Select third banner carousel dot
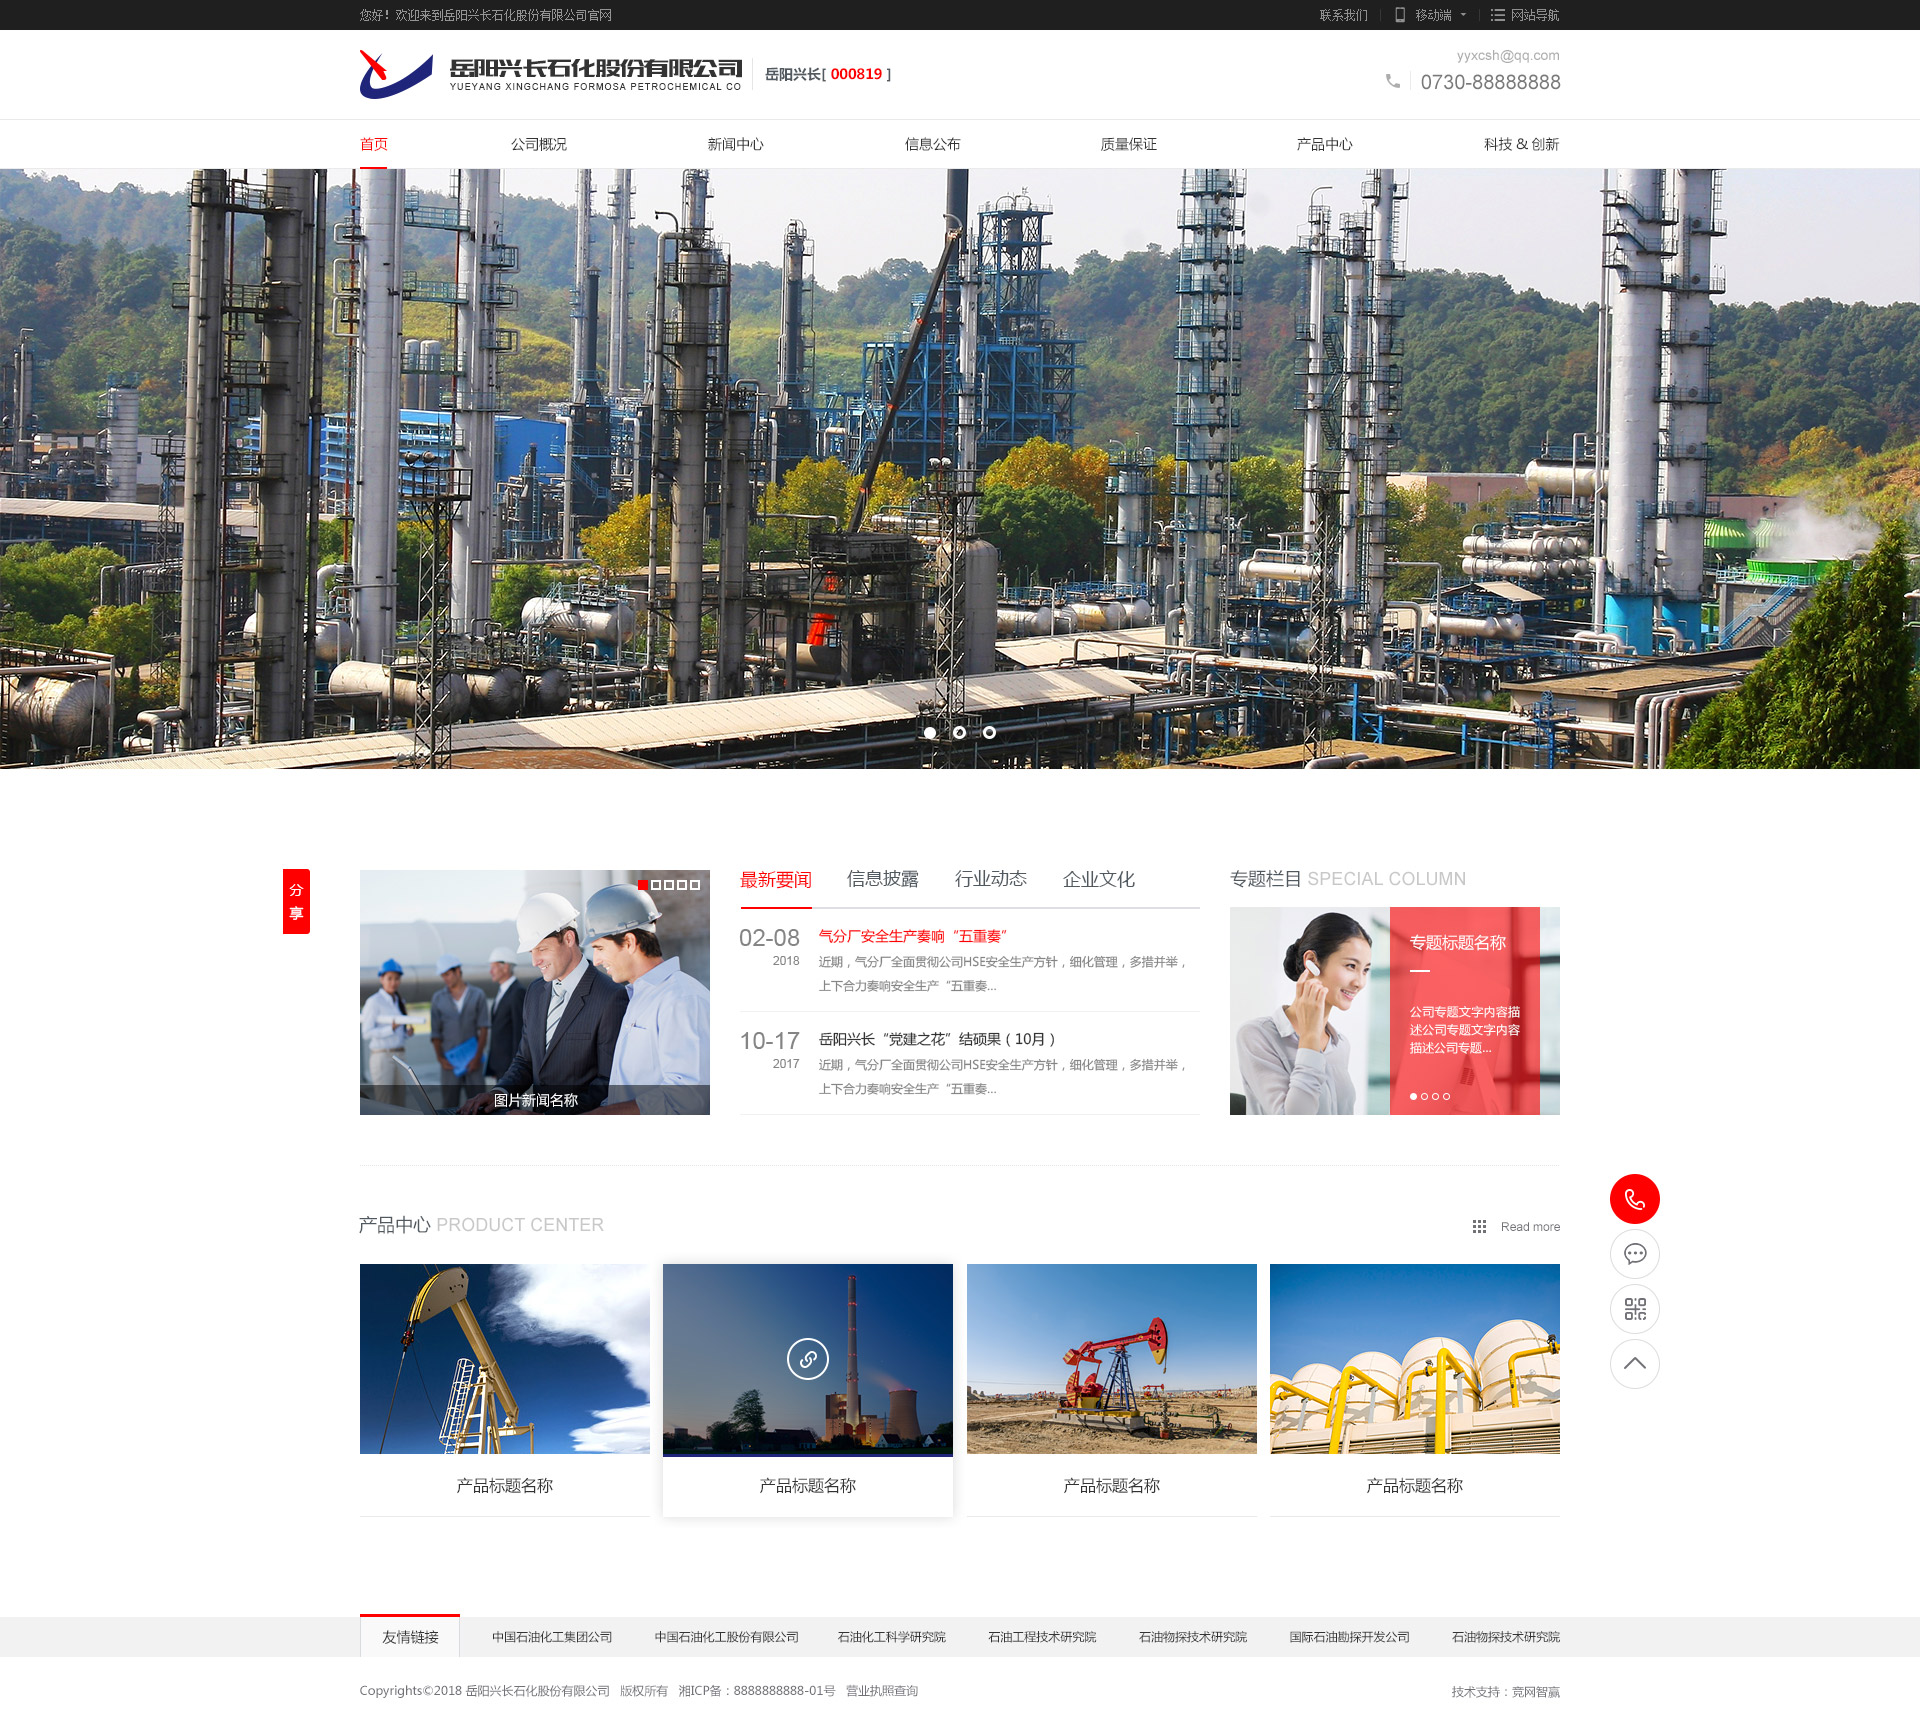 tap(989, 733)
